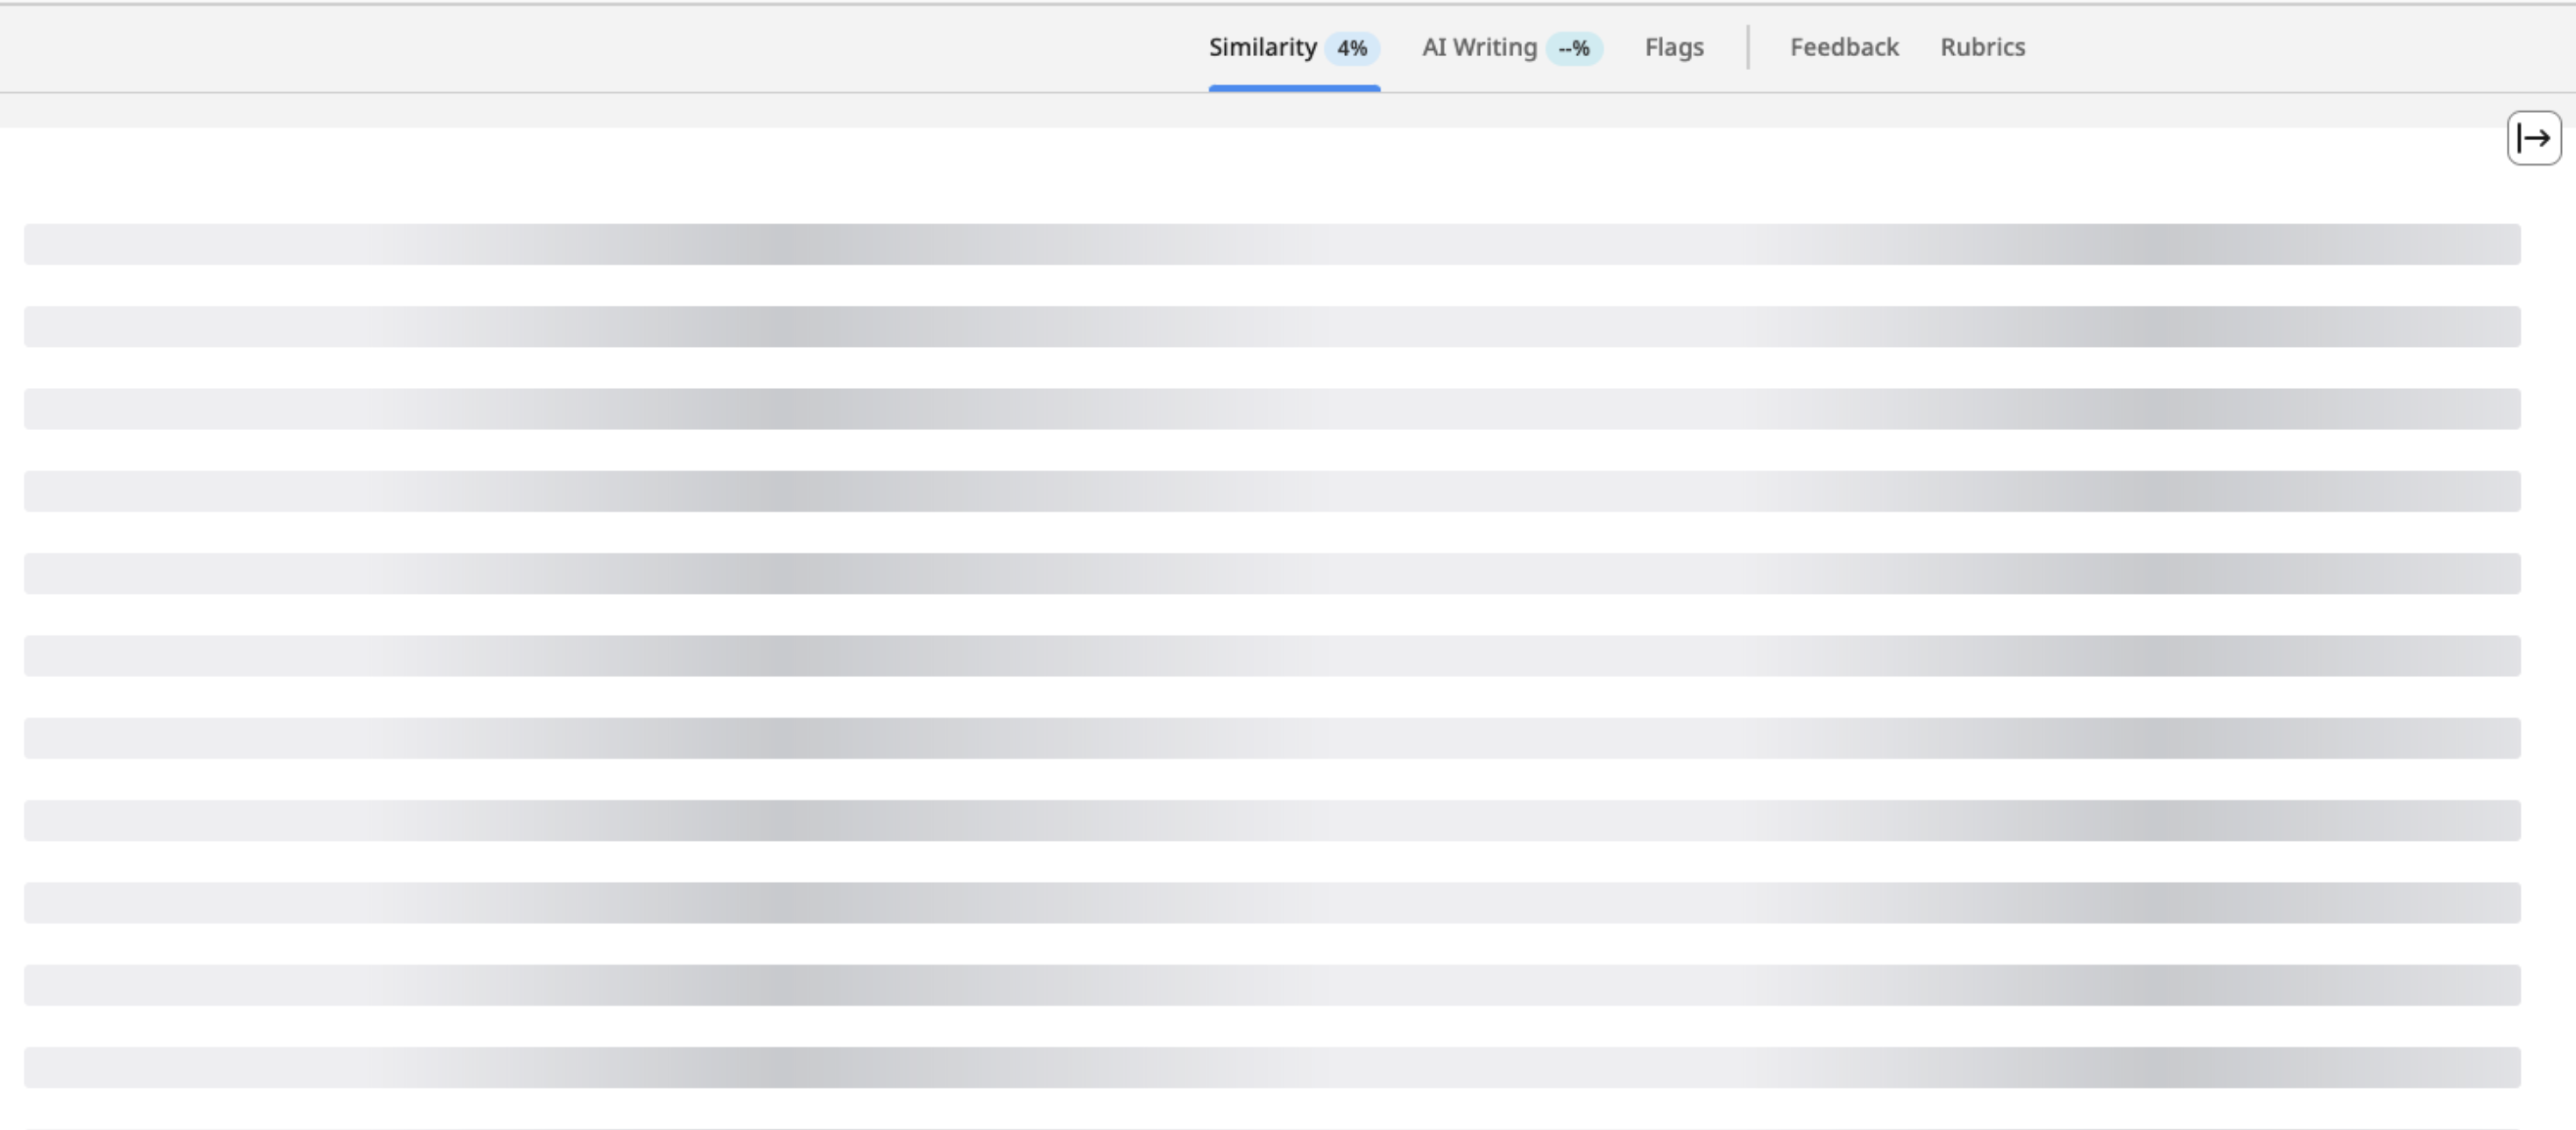Click the --% AI Writing badge
This screenshot has height=1130, width=2576.
pos(1574,48)
